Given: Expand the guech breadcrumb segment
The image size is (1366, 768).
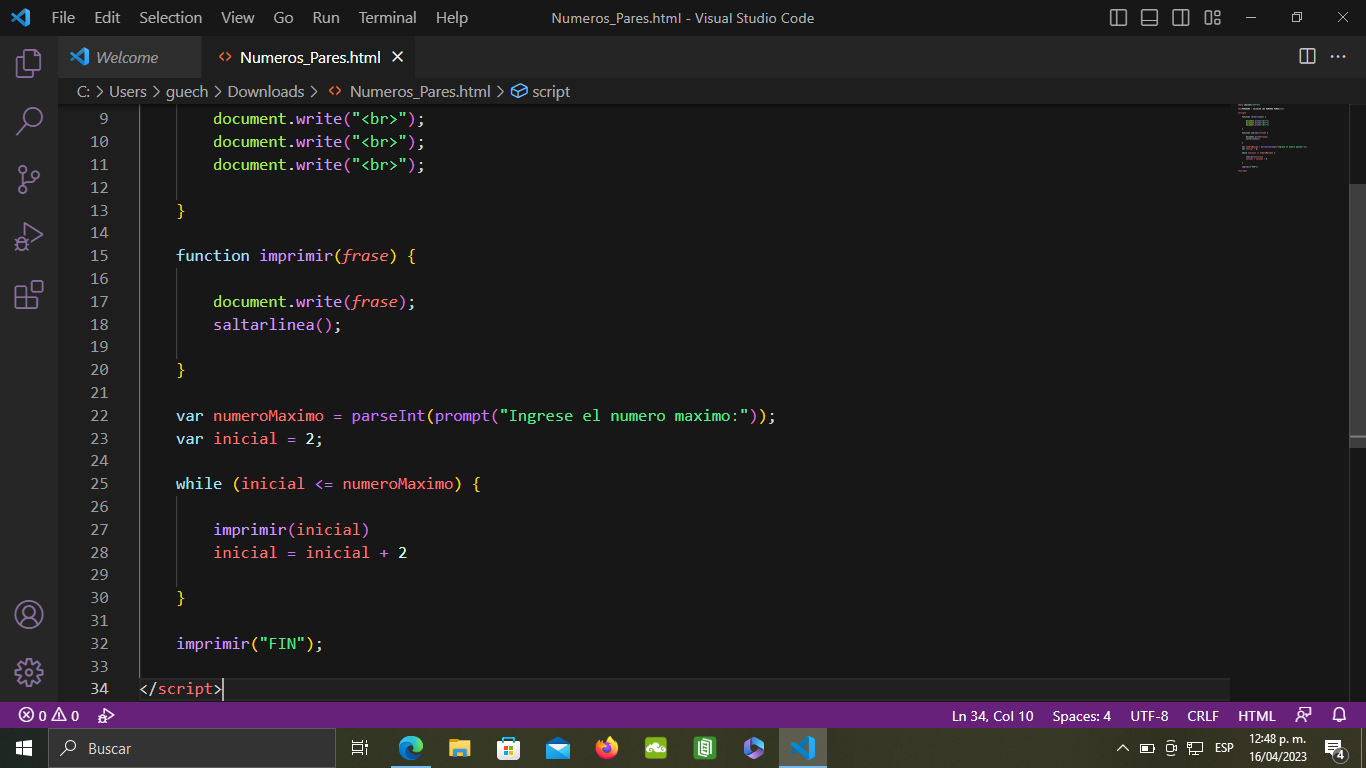Looking at the screenshot, I should pos(187,91).
